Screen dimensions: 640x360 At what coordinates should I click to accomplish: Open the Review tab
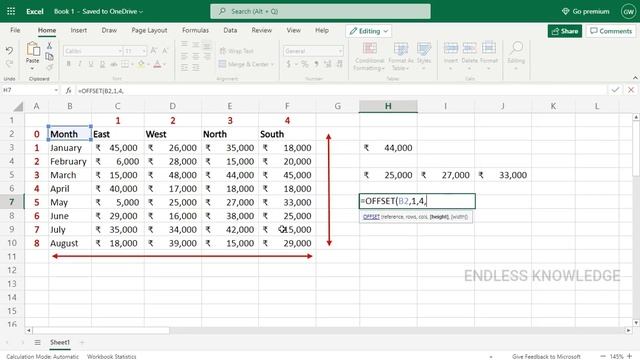[262, 30]
